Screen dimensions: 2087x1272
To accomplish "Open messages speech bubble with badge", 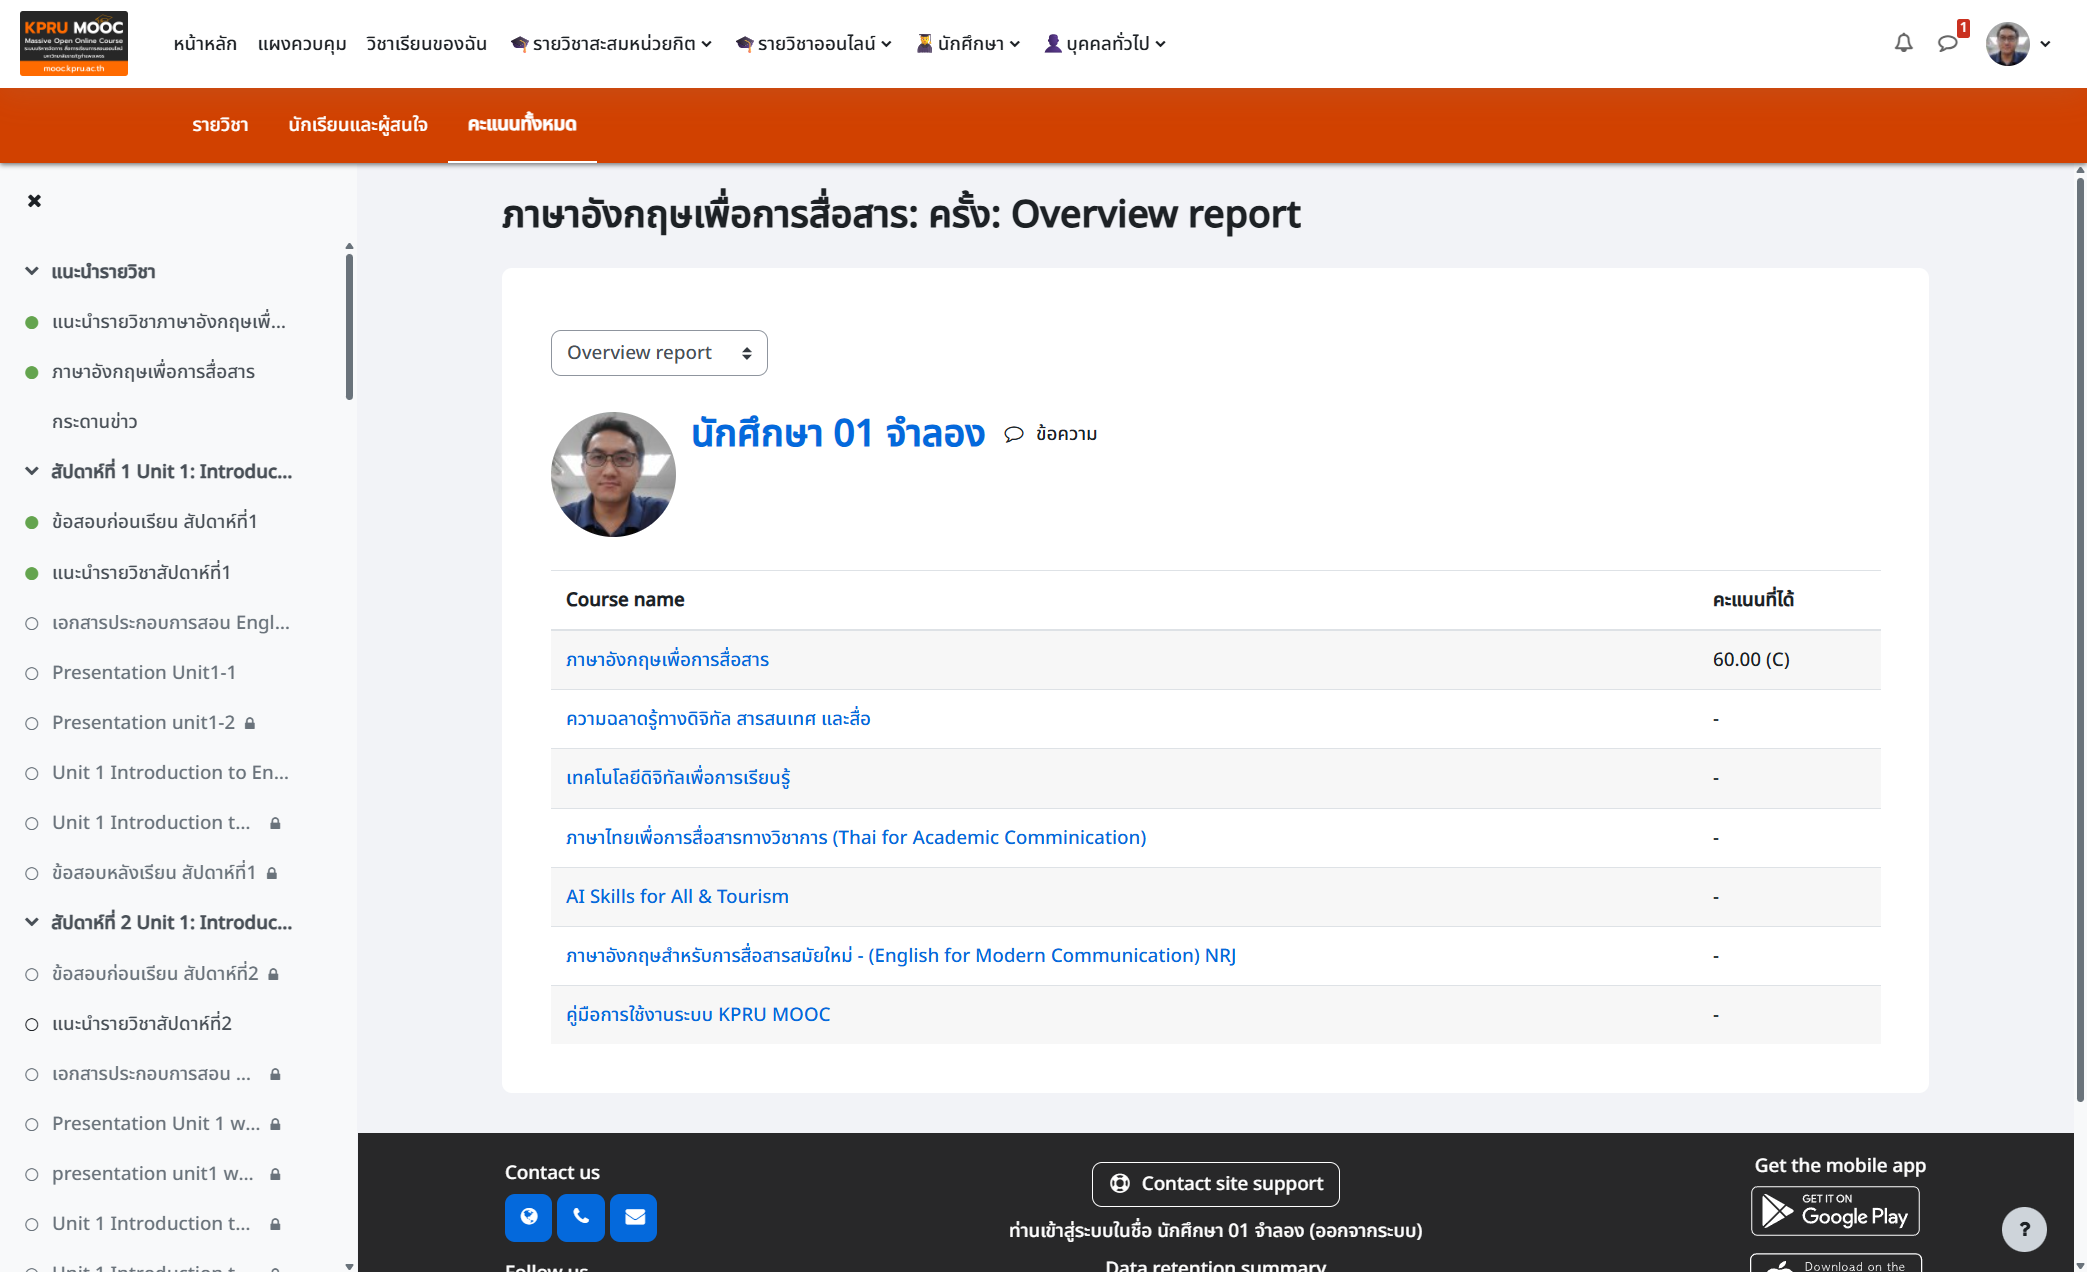I will tap(1948, 43).
